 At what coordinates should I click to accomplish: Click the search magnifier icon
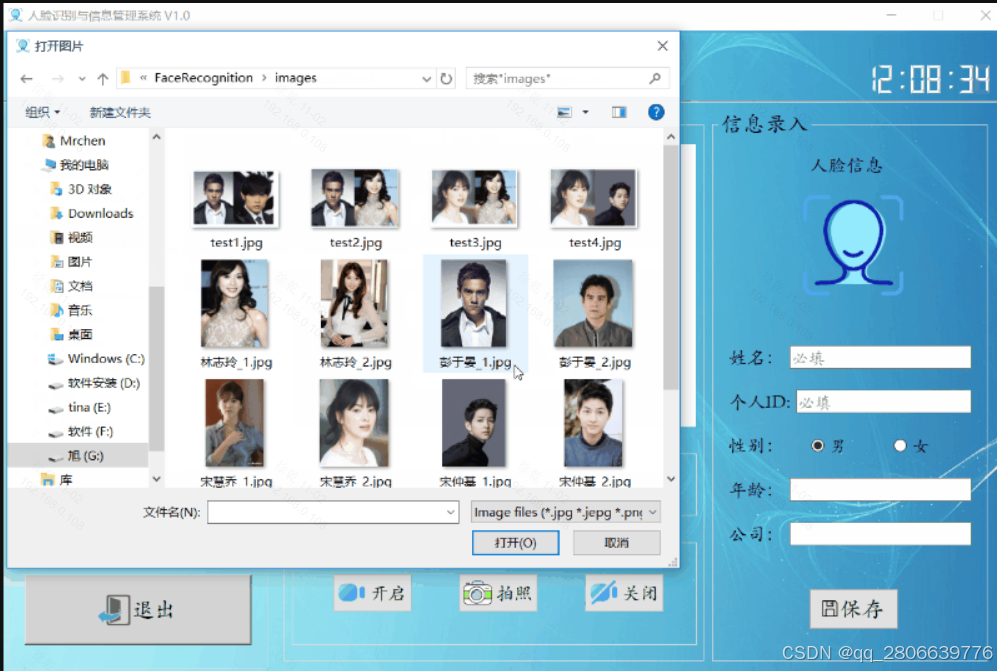coord(655,78)
